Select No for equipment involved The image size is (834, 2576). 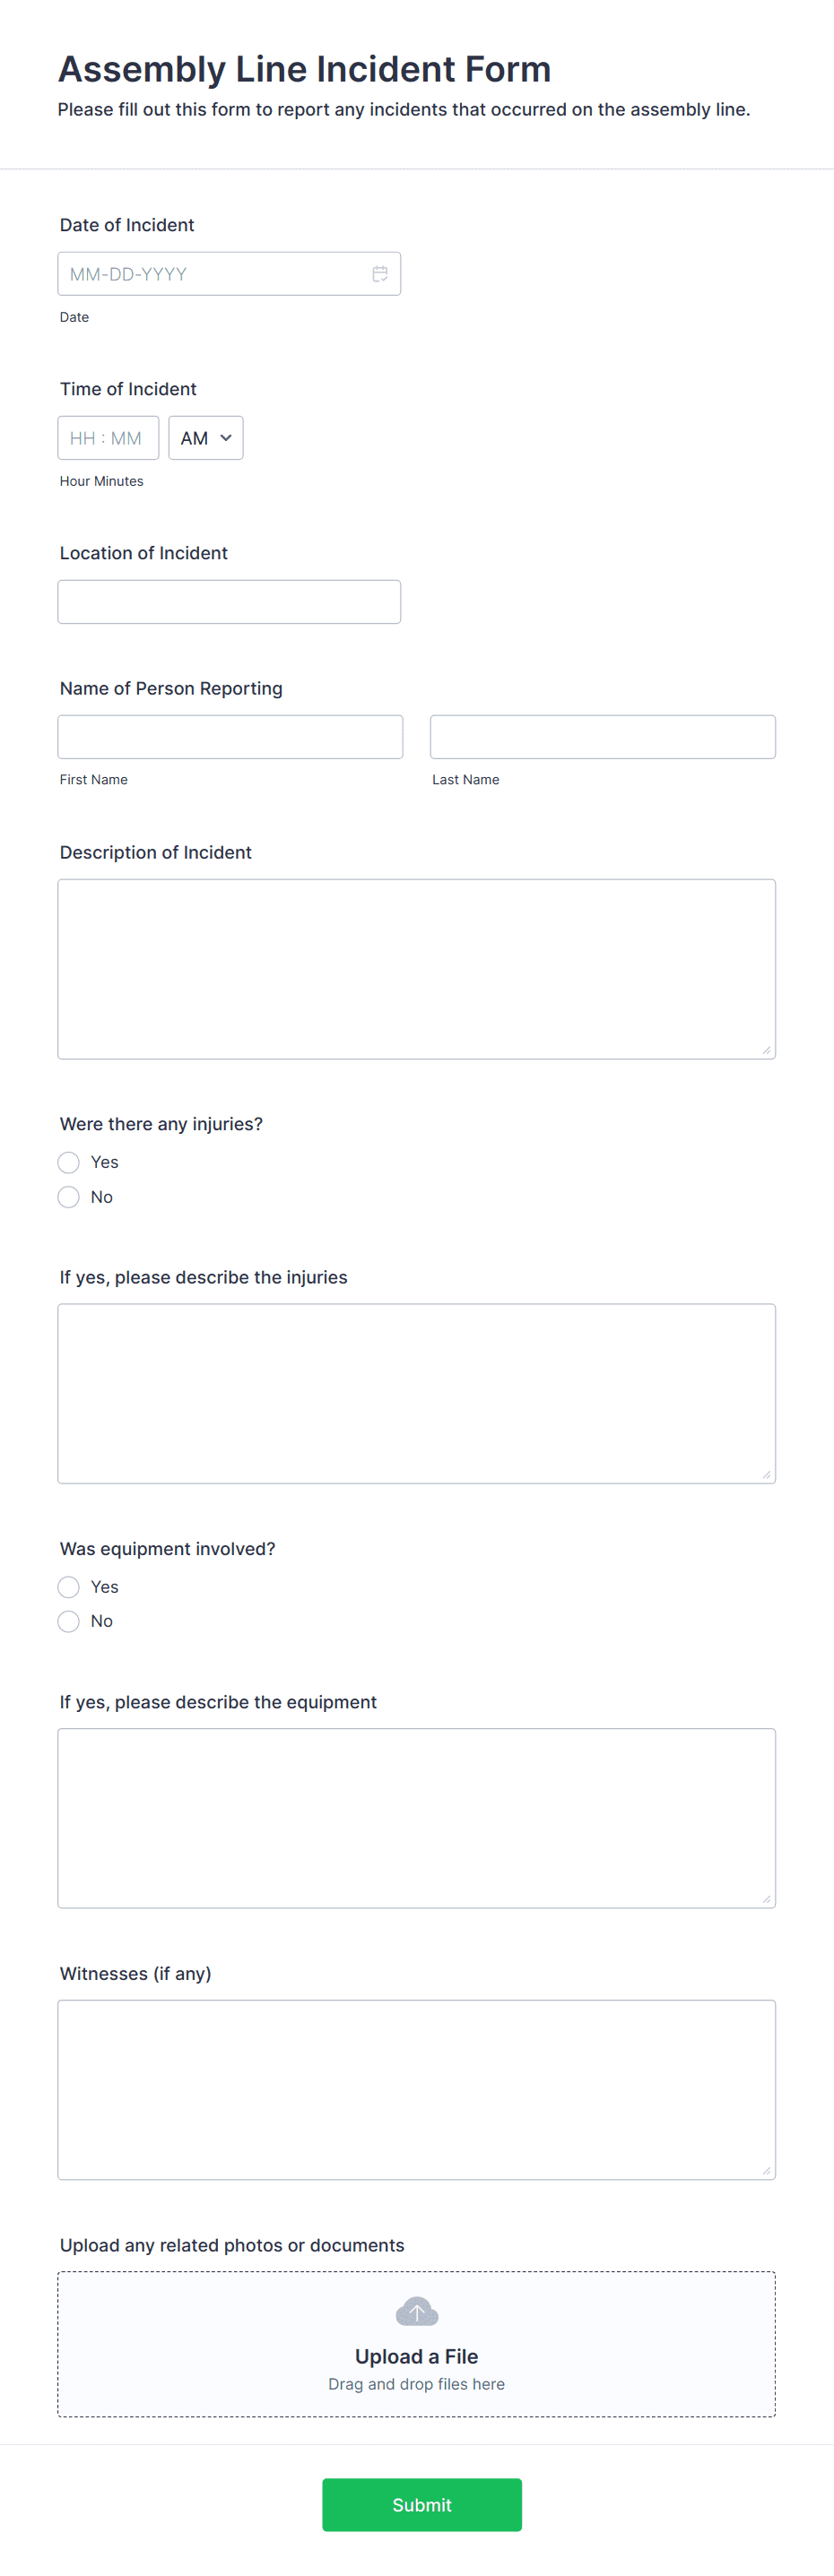pyautogui.click(x=68, y=1621)
